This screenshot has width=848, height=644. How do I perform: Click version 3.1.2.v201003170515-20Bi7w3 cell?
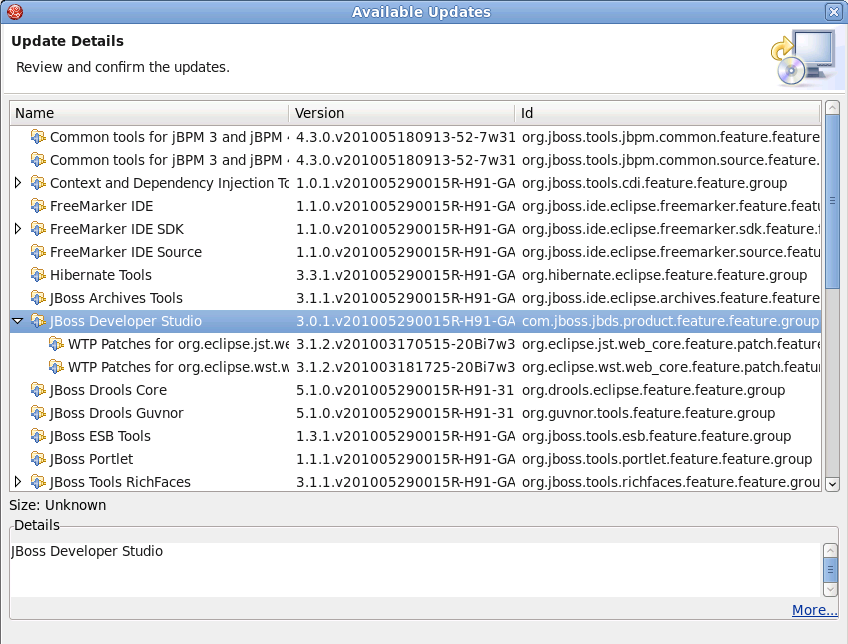coord(406,343)
